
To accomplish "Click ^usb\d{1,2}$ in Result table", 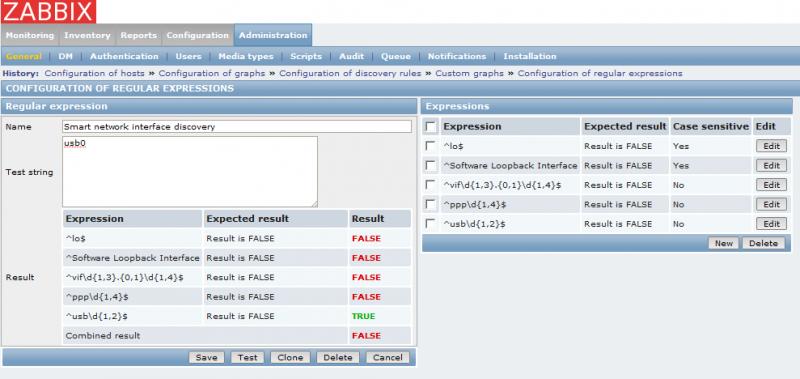I will point(96,316).
